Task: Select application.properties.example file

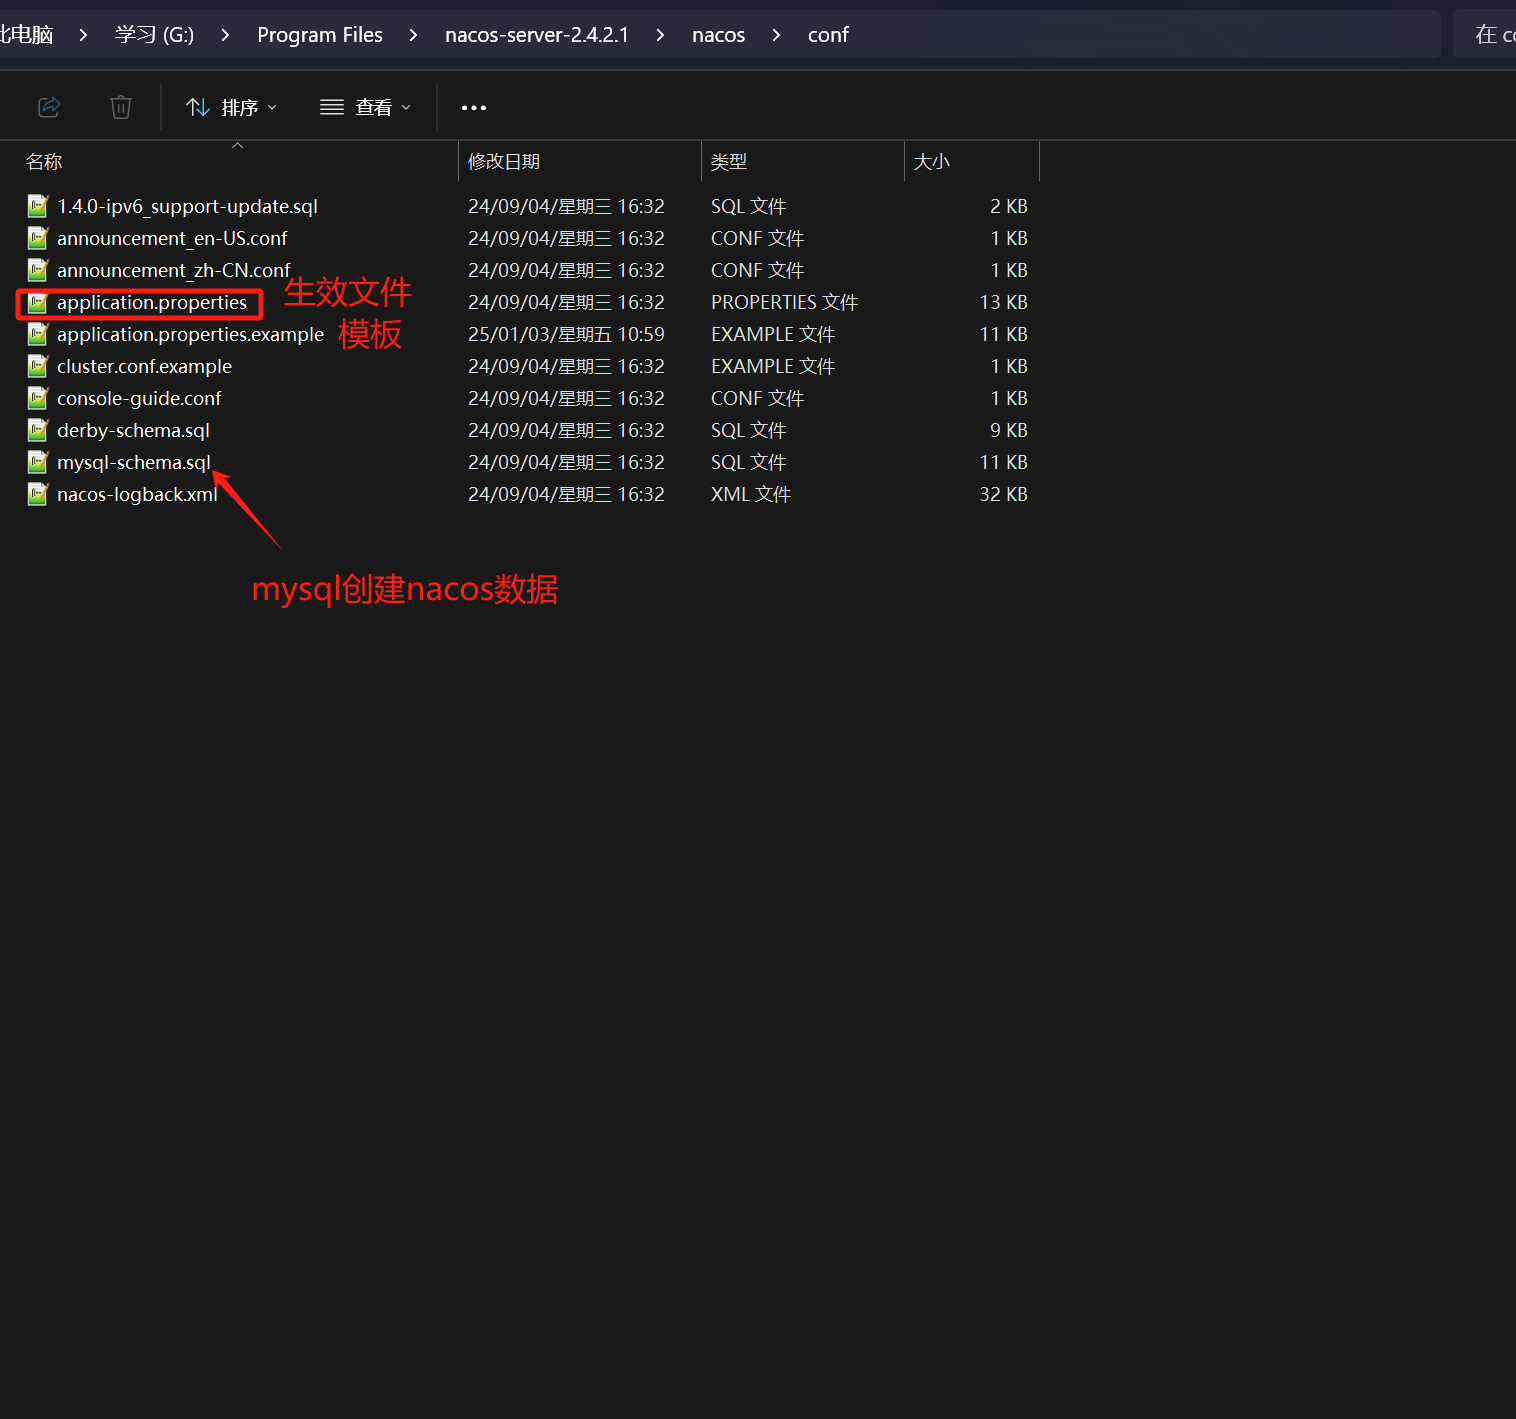Action: click(190, 335)
